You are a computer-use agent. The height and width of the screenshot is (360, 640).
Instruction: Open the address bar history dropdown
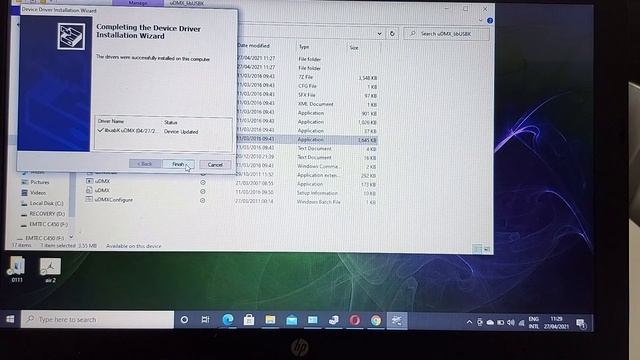[380, 33]
